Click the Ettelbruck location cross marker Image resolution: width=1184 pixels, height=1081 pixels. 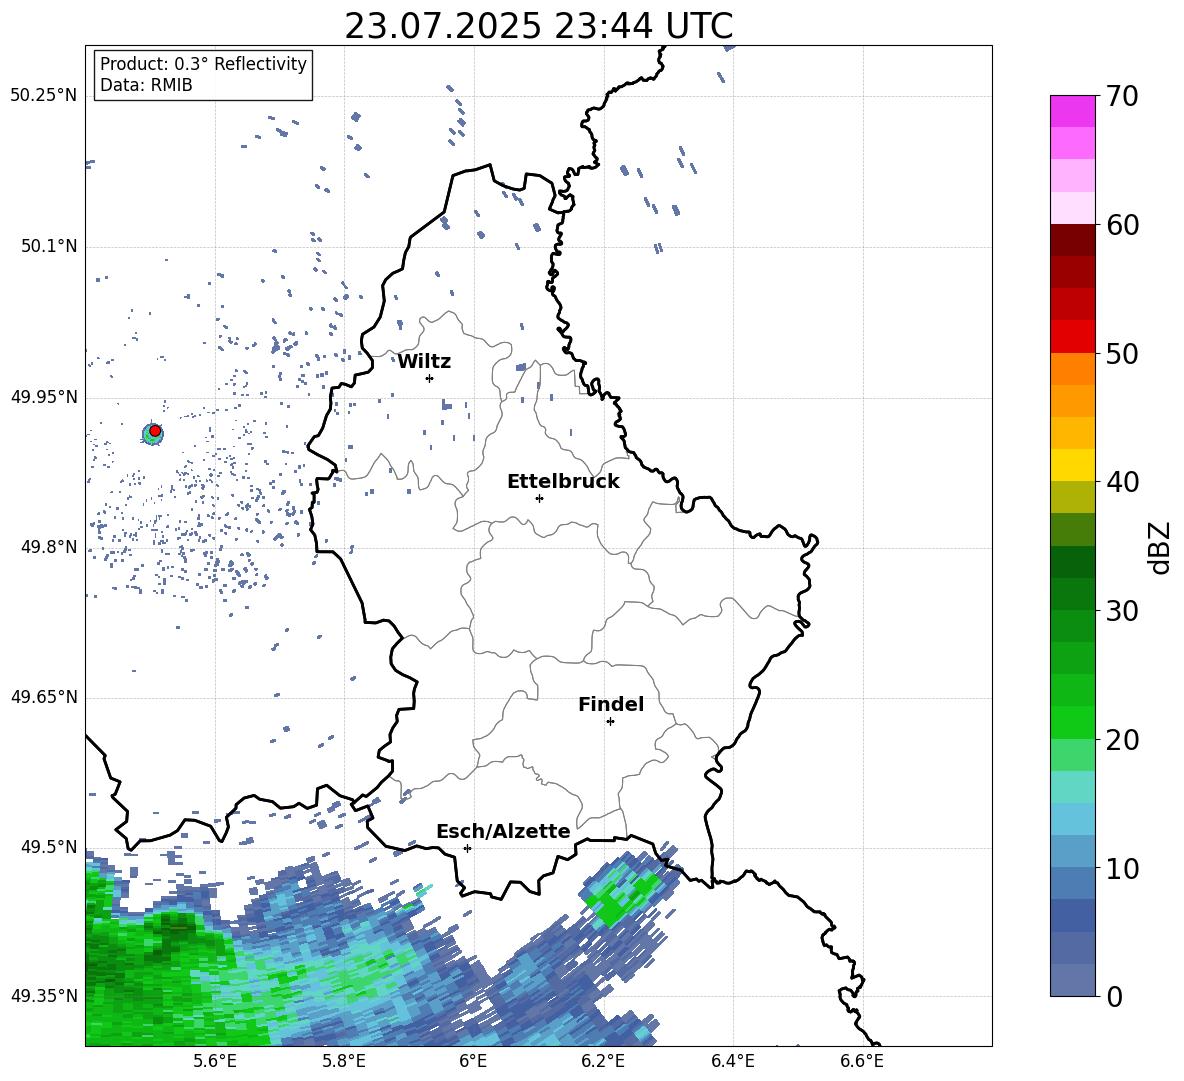[x=539, y=498]
